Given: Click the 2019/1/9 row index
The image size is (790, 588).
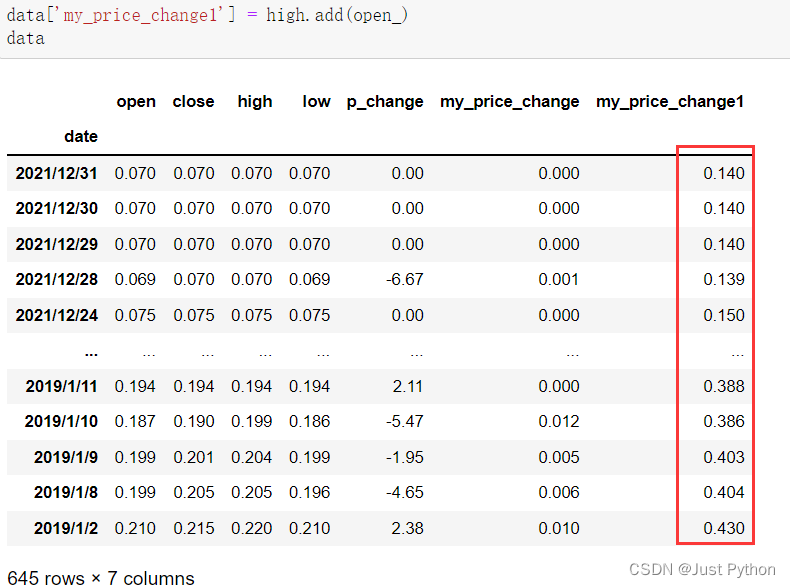Looking at the screenshot, I should (x=66, y=458).
